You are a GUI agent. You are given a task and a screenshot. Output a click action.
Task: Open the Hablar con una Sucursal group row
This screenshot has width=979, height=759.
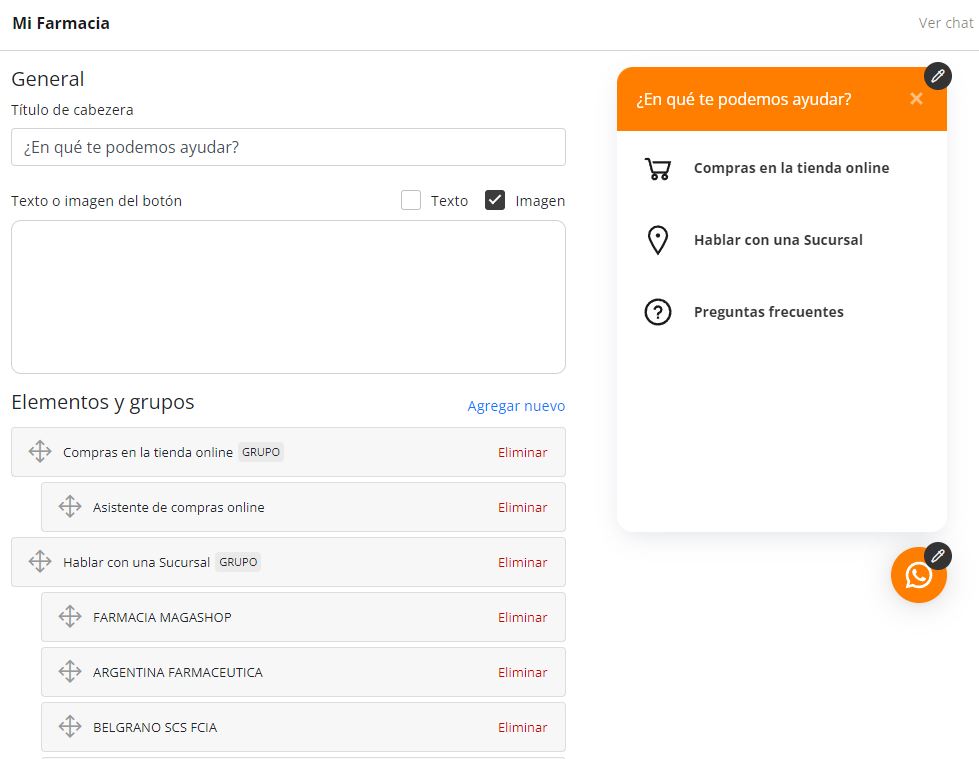click(x=288, y=562)
